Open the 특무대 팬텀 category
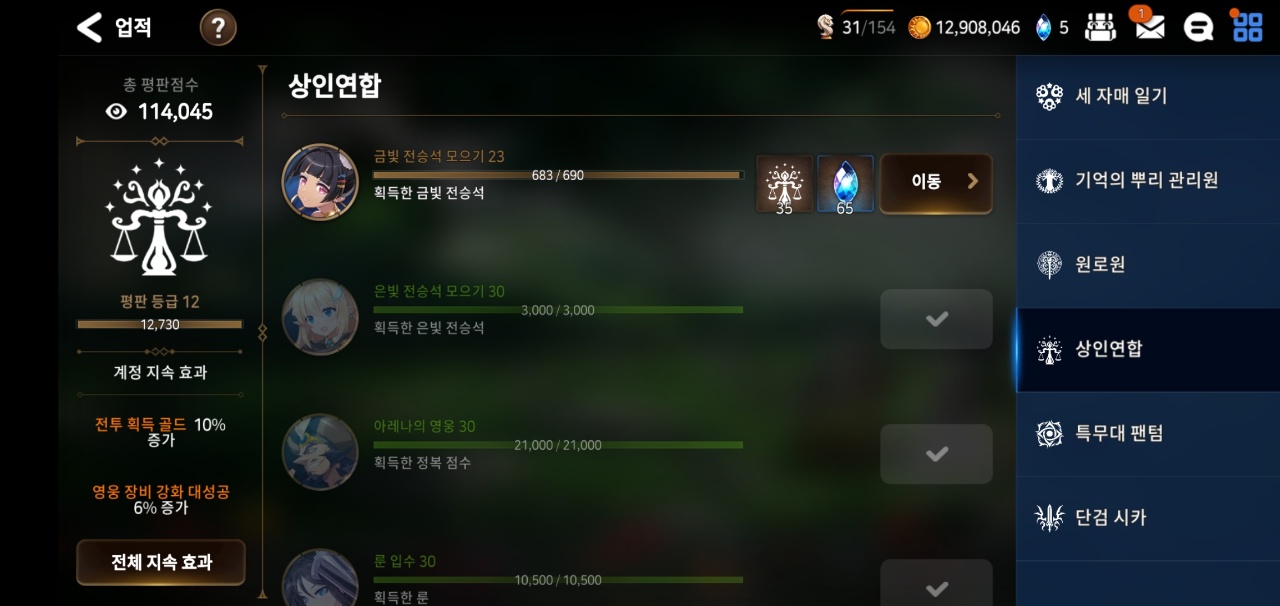The image size is (1280, 606). 1148,434
